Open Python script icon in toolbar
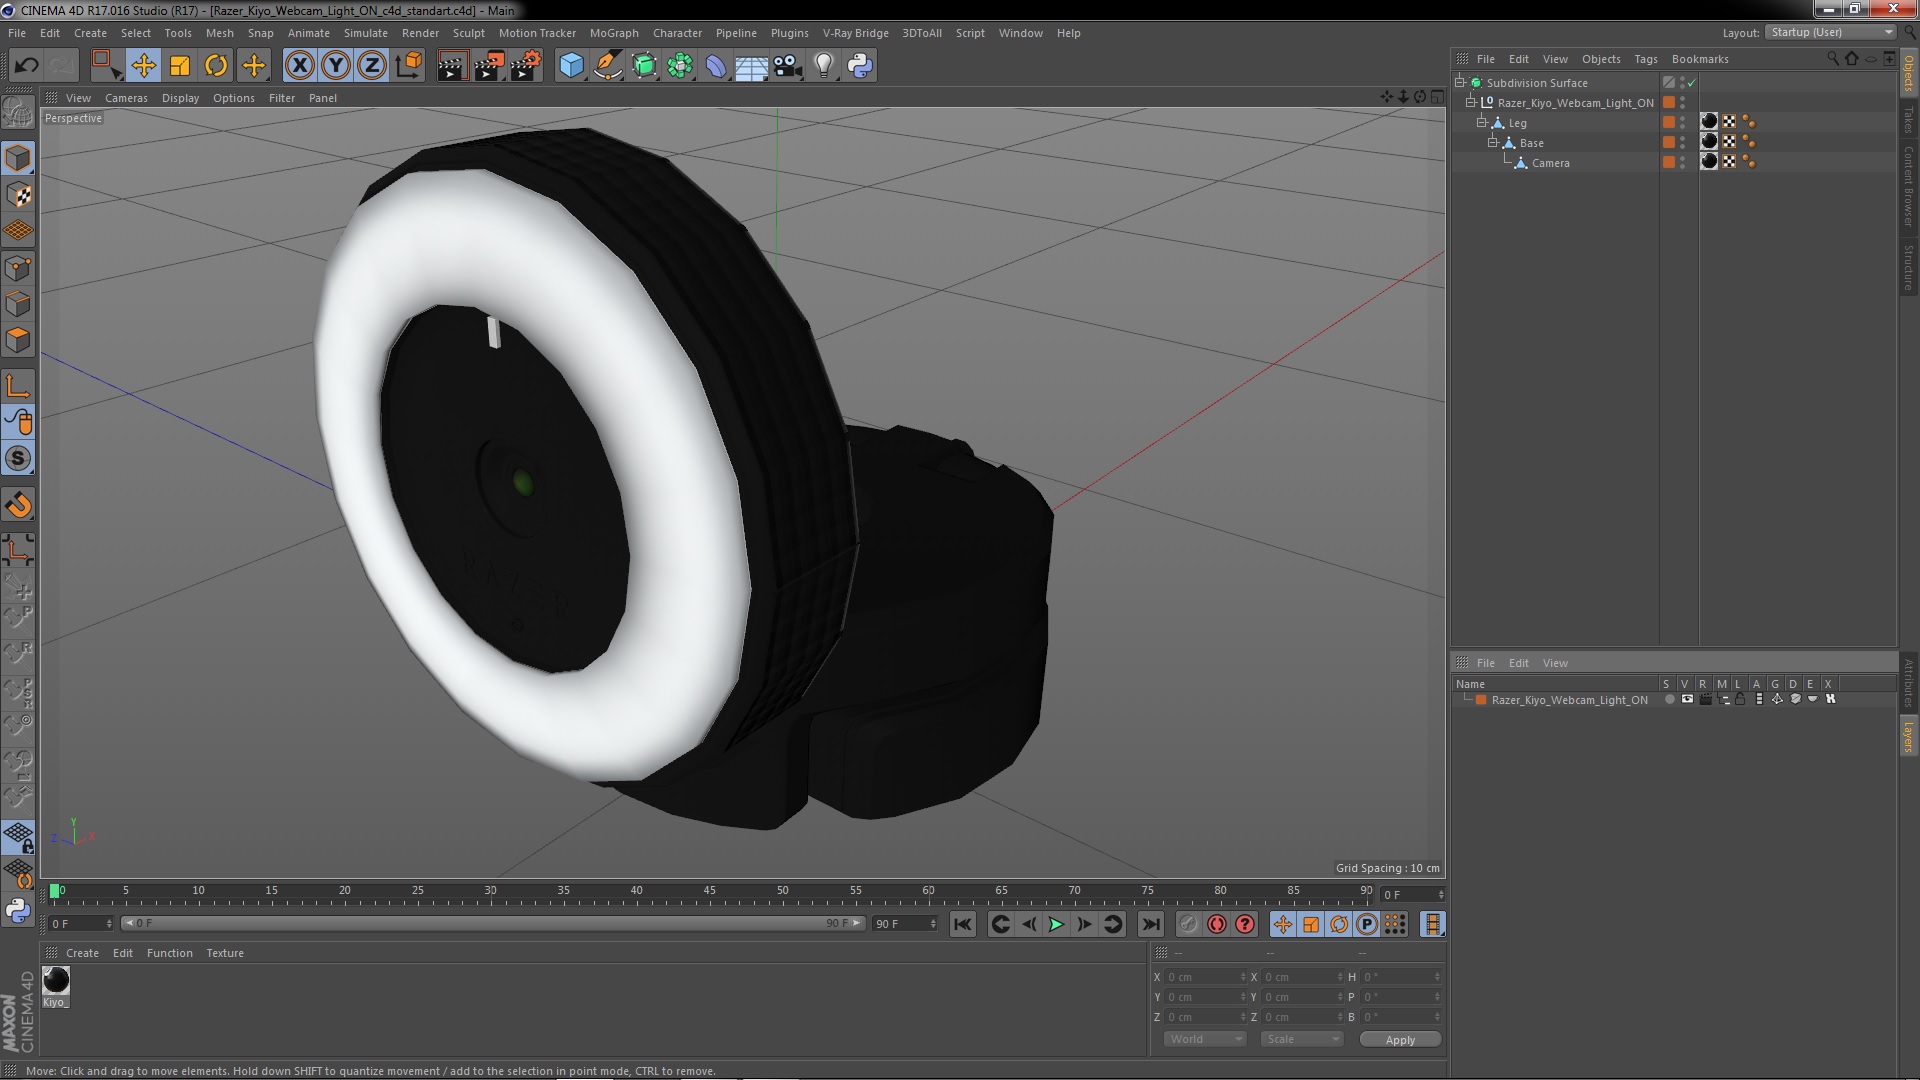Image resolution: width=1920 pixels, height=1080 pixels. pos(860,66)
